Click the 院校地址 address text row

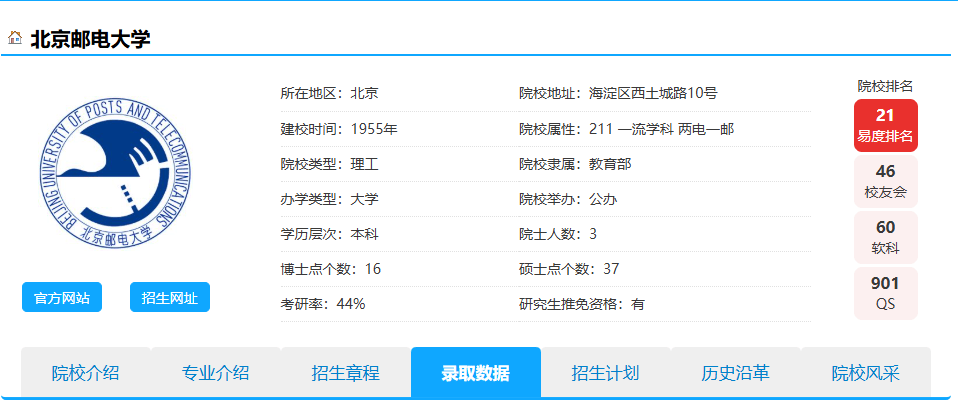coord(618,94)
